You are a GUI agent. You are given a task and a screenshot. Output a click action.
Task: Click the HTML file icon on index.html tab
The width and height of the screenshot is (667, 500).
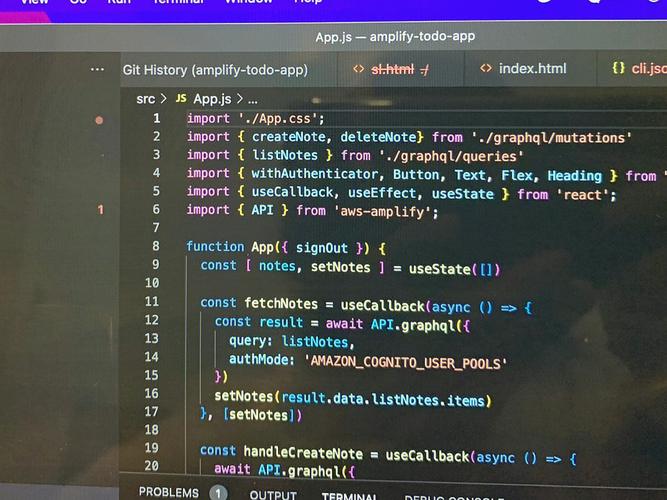[x=486, y=68]
